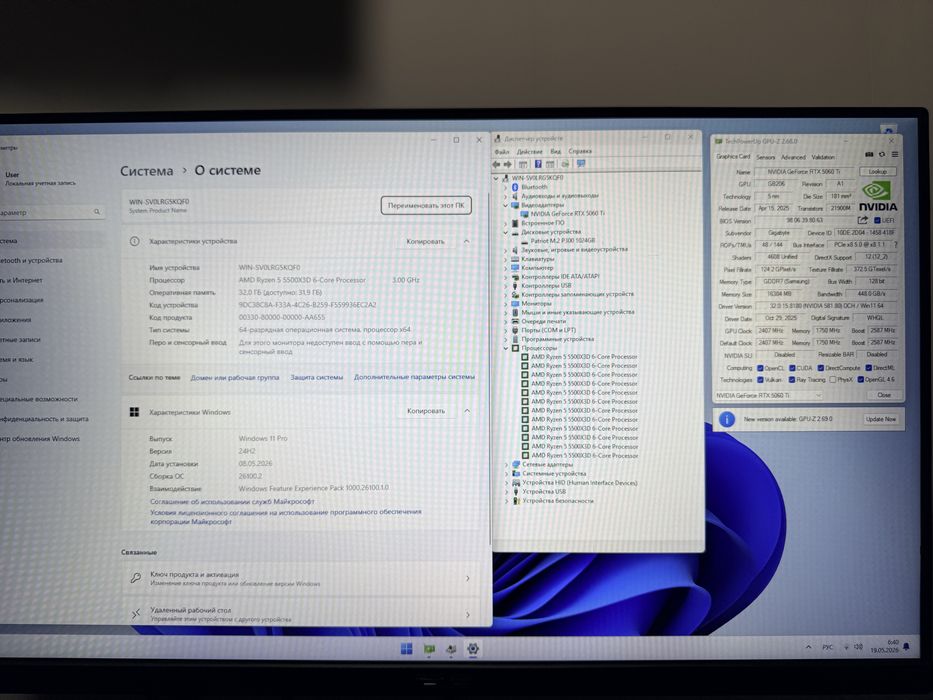Click the Контроллеры USB icon in device tree
Viewport: 933px width, 700px height.
click(515, 286)
